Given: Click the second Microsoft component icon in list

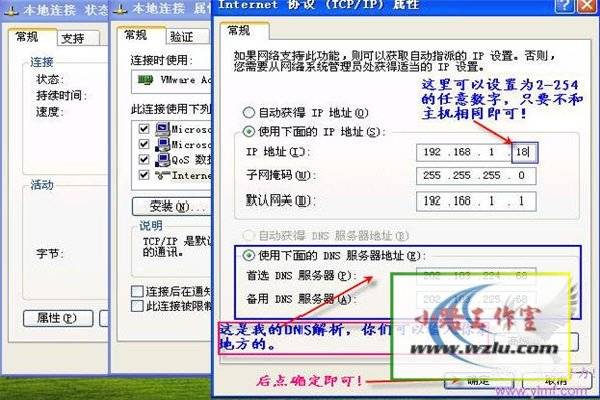Looking at the screenshot, I should pos(160,144).
